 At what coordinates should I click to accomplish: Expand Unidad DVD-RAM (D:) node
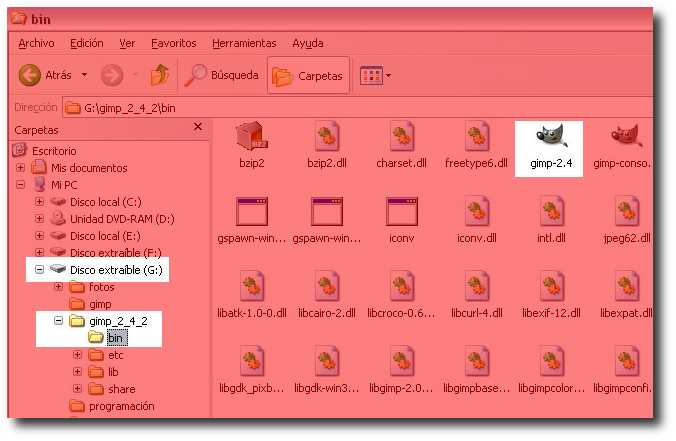39,219
